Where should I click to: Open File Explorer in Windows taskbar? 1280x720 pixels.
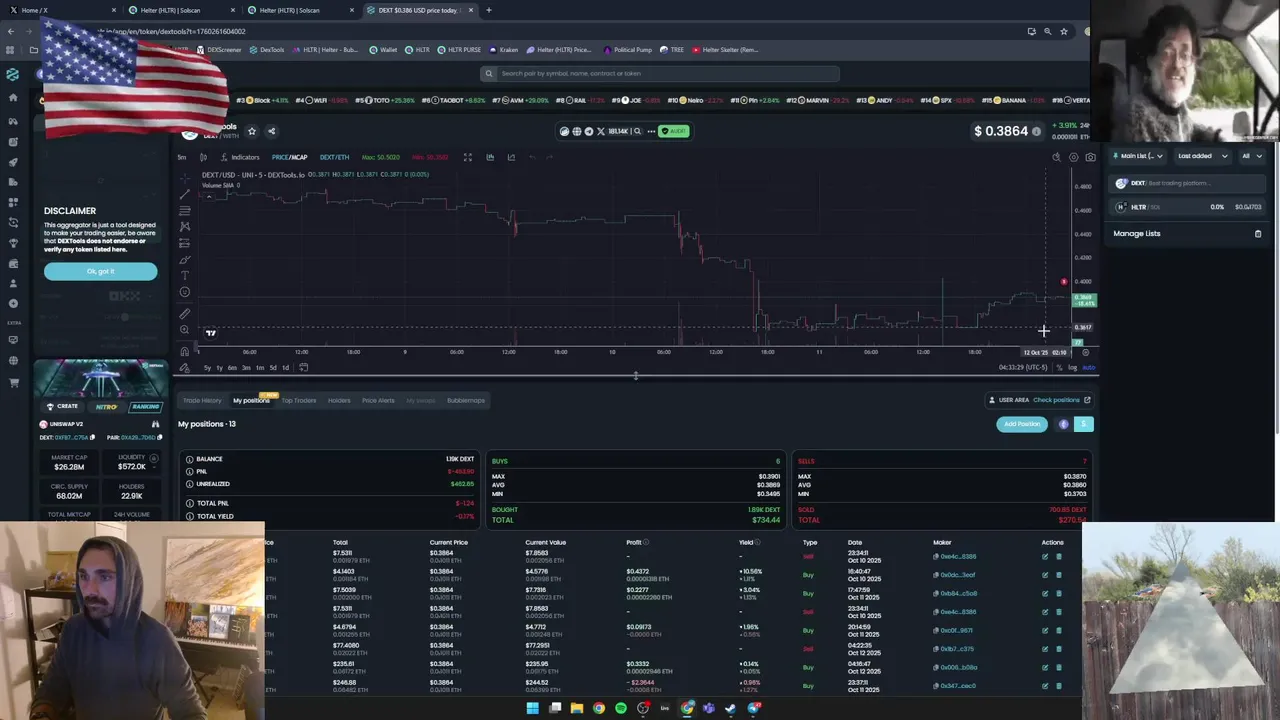click(577, 708)
